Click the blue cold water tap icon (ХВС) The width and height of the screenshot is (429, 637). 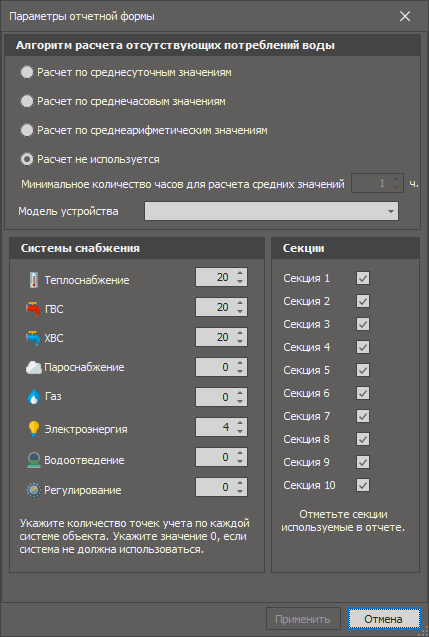pyautogui.click(x=33, y=338)
